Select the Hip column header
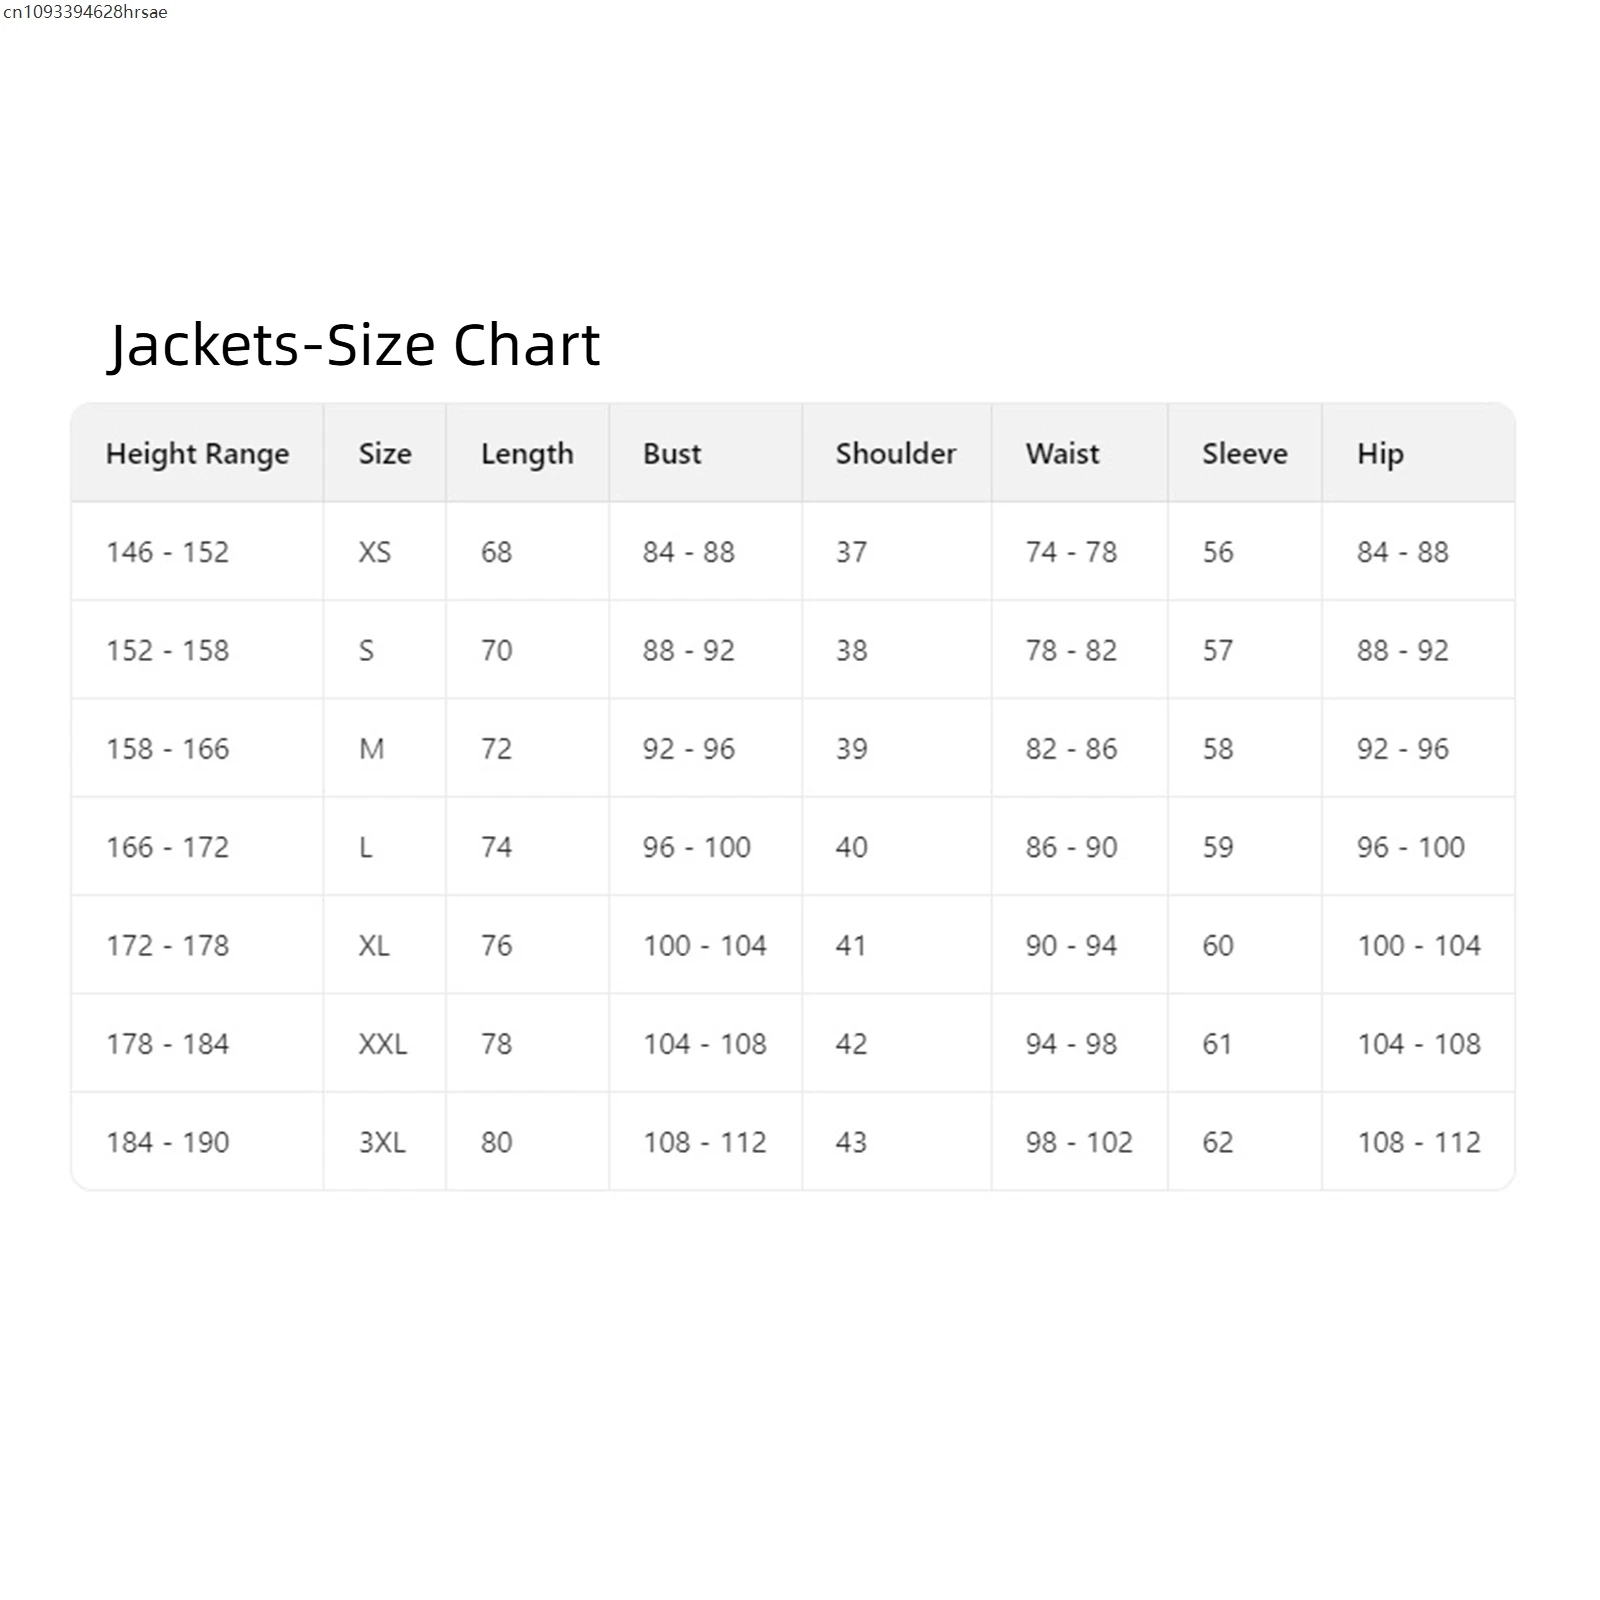1600x1600 pixels. 1380,454
